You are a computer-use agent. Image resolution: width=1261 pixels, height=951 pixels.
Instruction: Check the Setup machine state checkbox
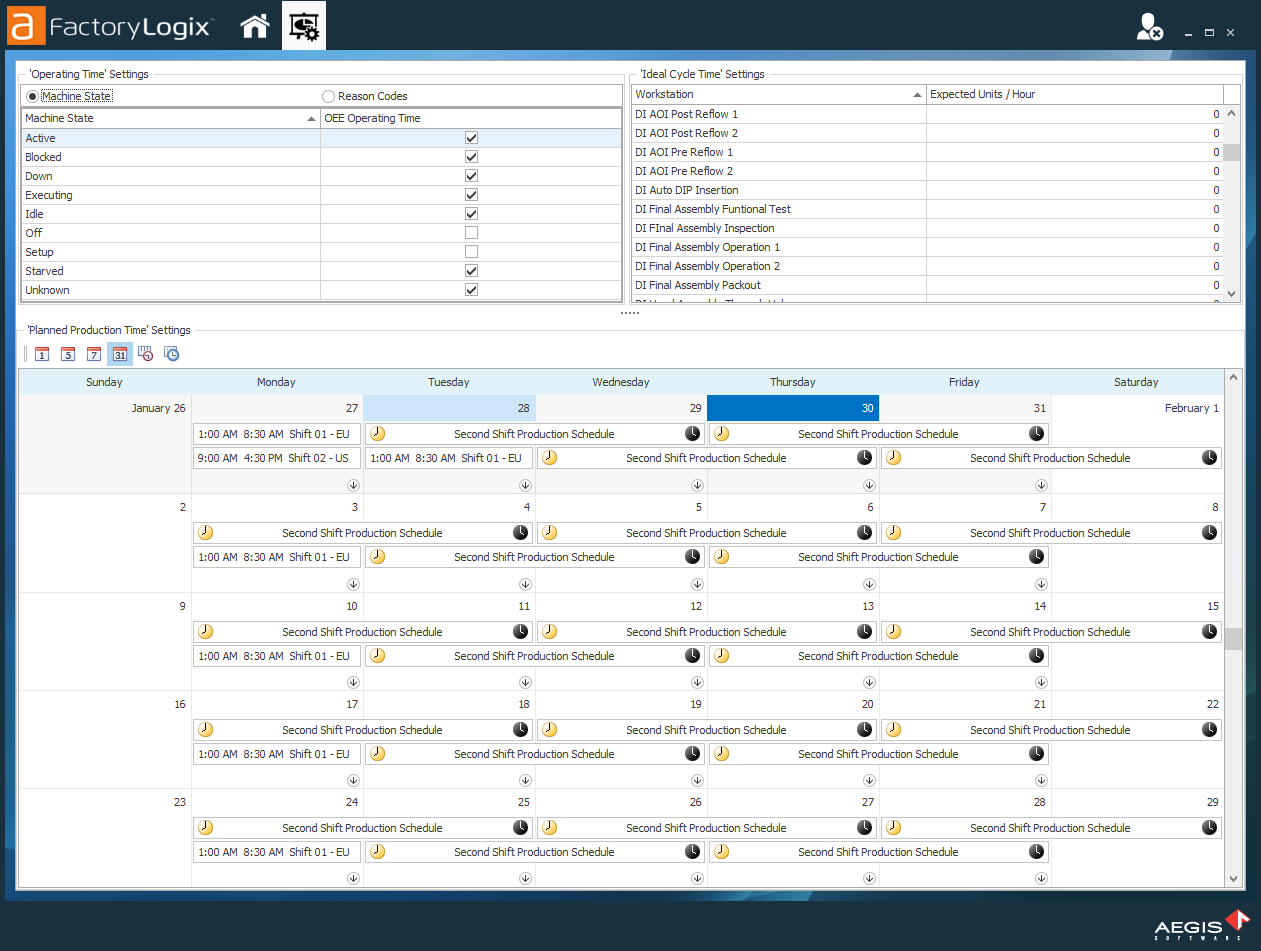tap(471, 252)
